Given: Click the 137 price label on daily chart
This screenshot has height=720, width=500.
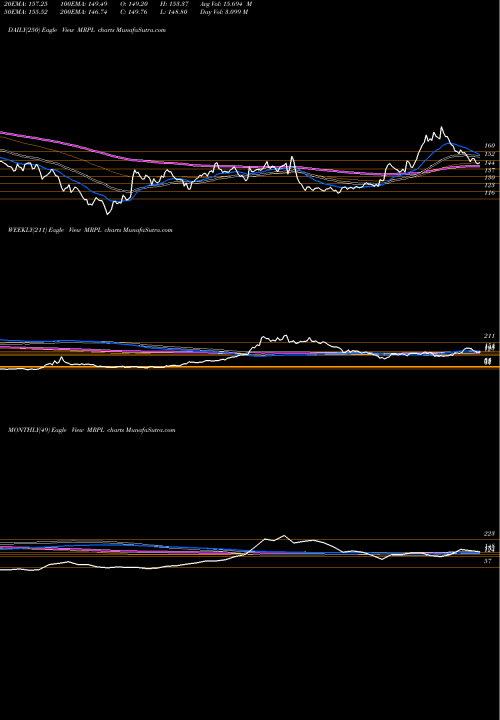Looking at the screenshot, I should (489, 170).
